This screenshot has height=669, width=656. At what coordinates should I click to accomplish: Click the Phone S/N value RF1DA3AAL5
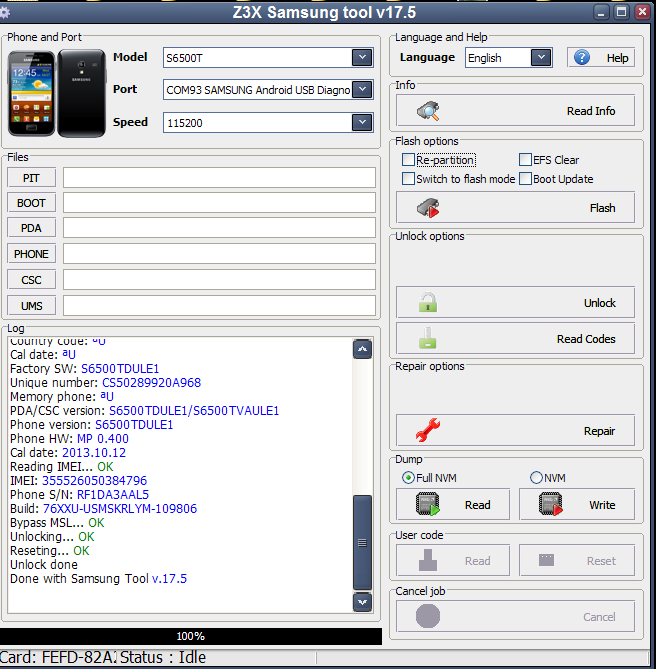coord(113,494)
